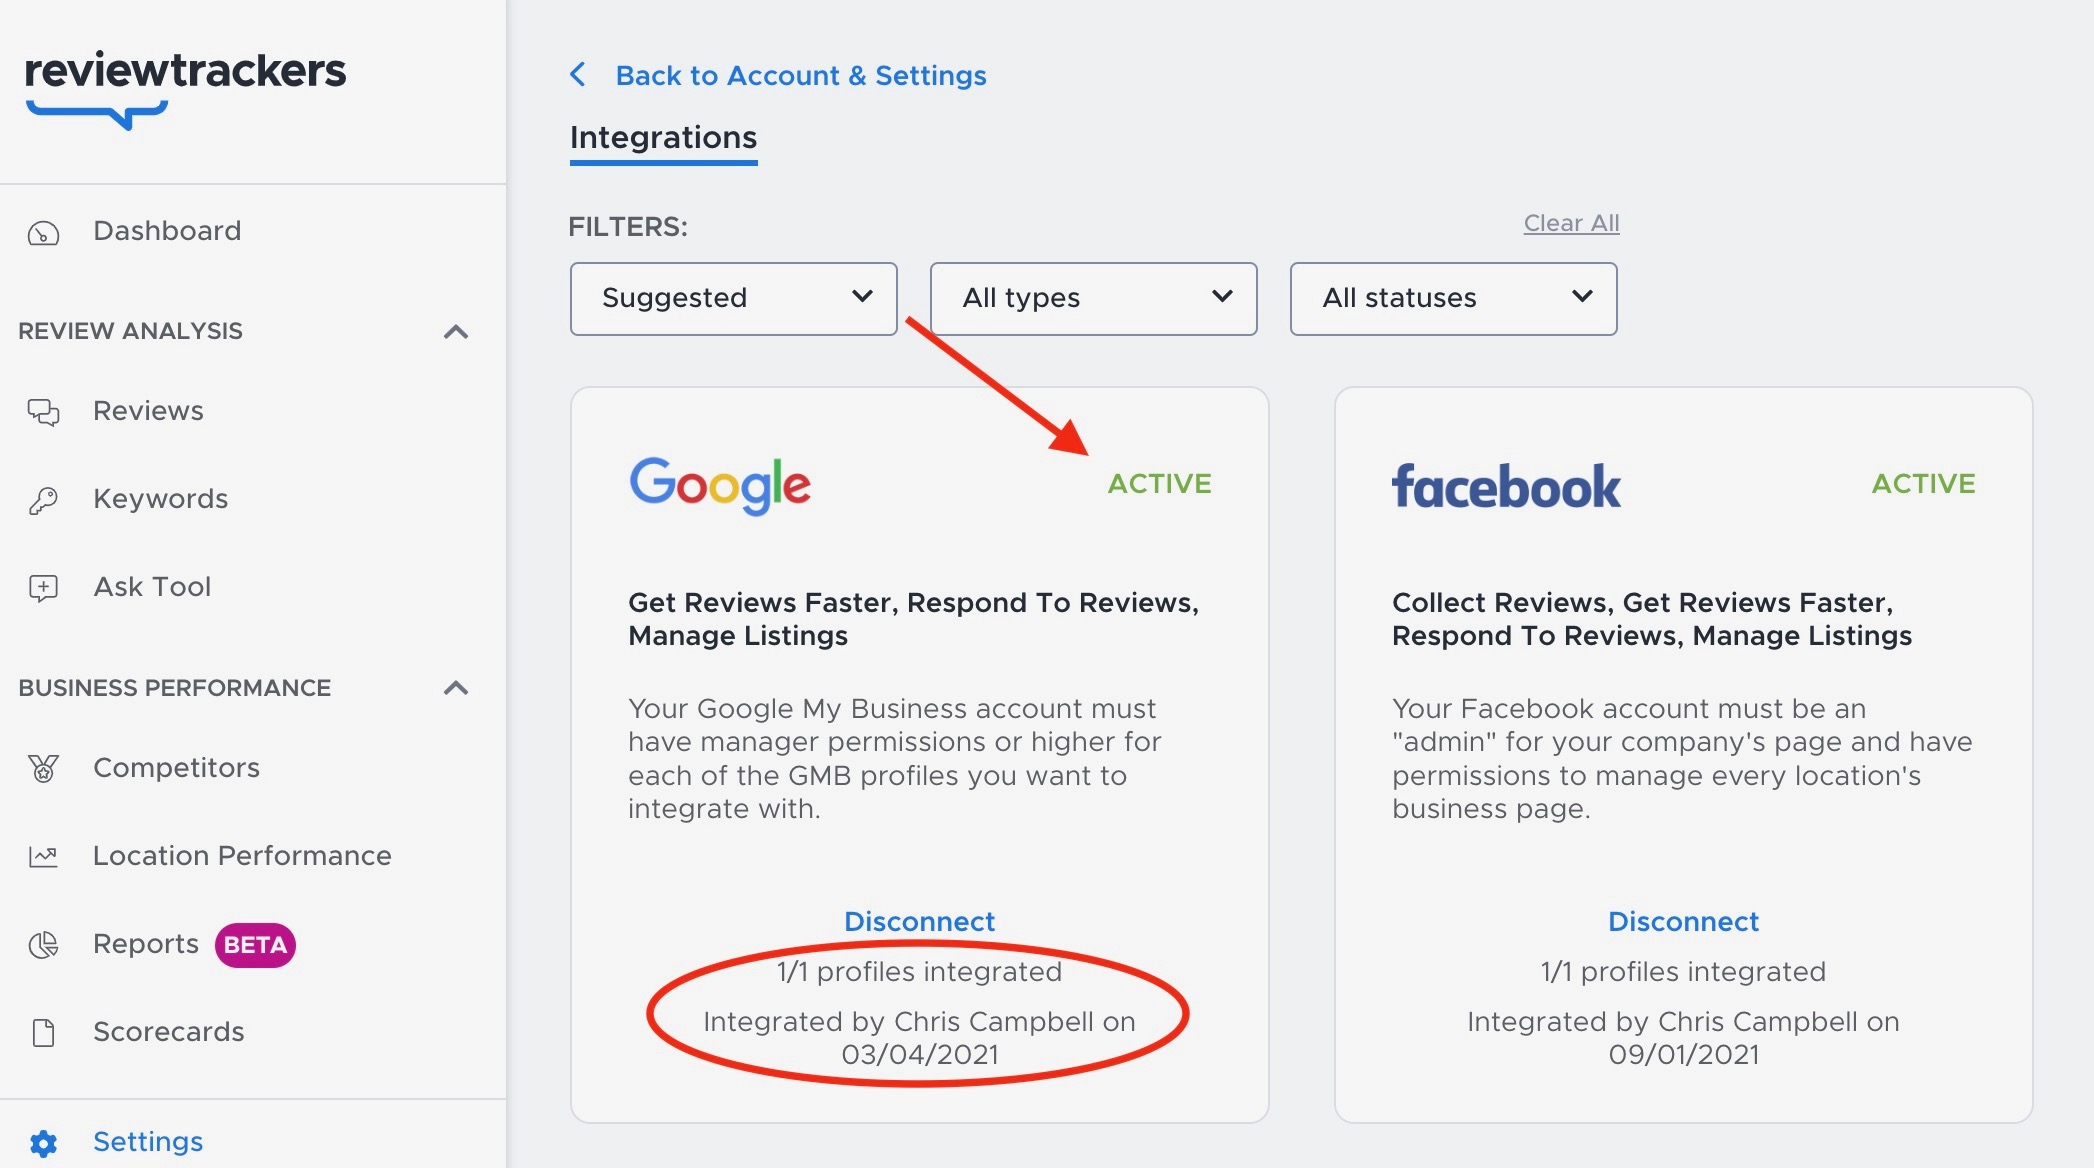The image size is (2094, 1168).
Task: Open Reviews in the sidebar
Action: click(x=148, y=411)
